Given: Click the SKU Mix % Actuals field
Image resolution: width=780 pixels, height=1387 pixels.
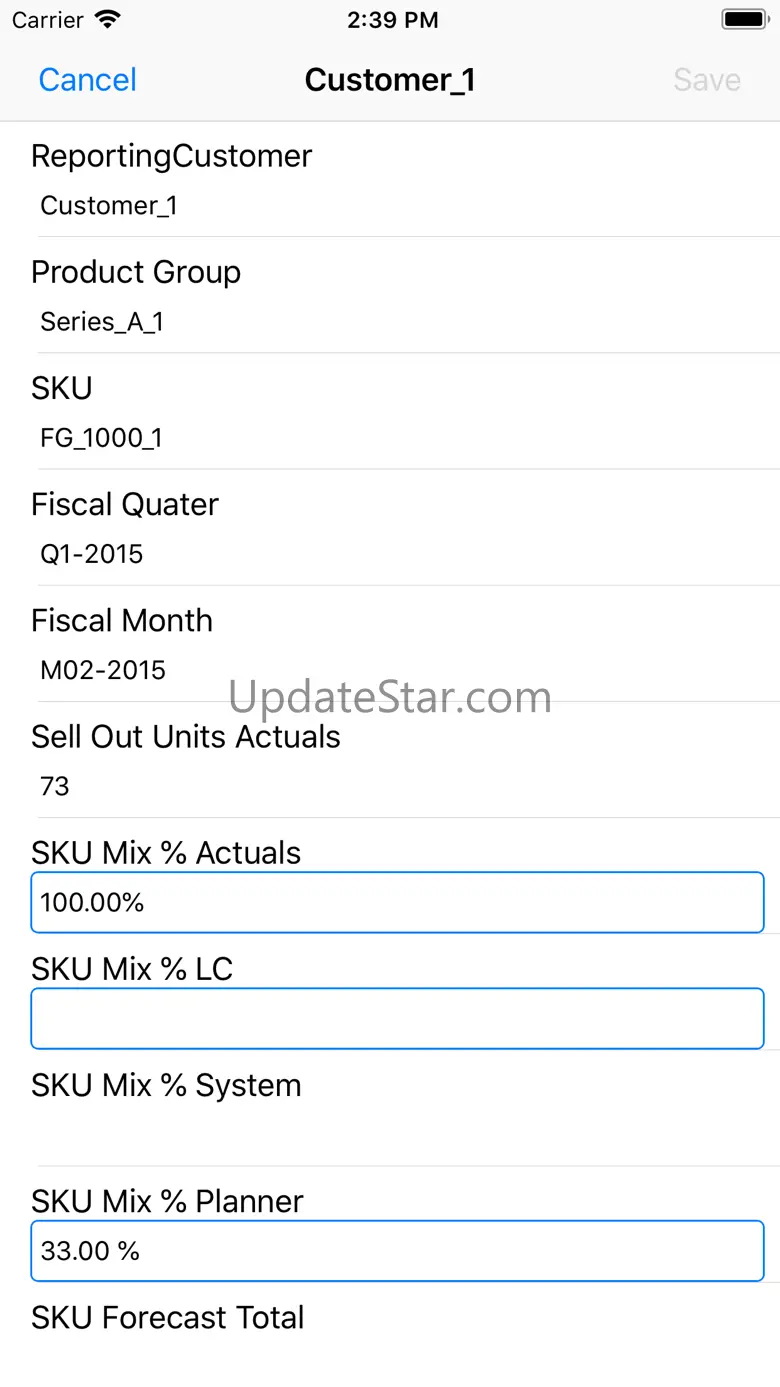Looking at the screenshot, I should point(397,903).
